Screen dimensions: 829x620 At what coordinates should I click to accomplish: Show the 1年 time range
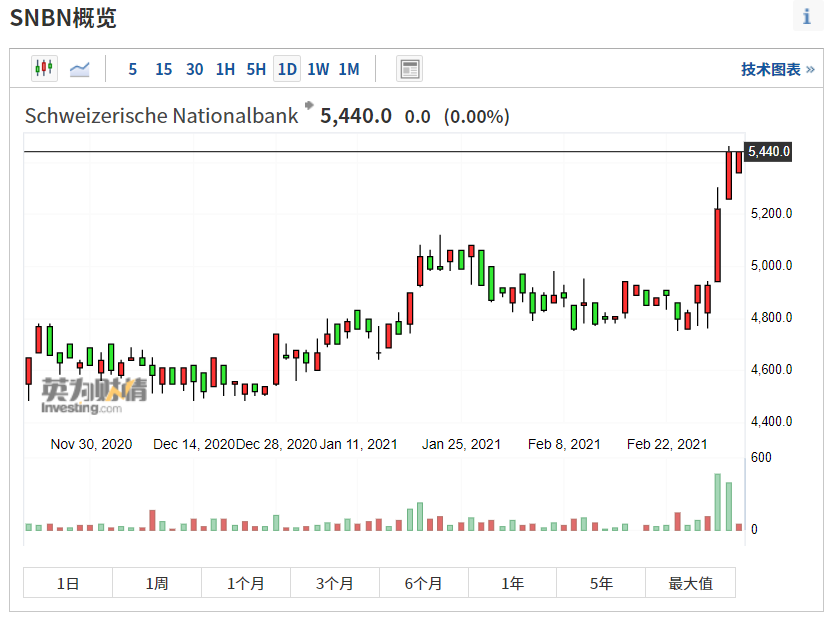click(513, 583)
